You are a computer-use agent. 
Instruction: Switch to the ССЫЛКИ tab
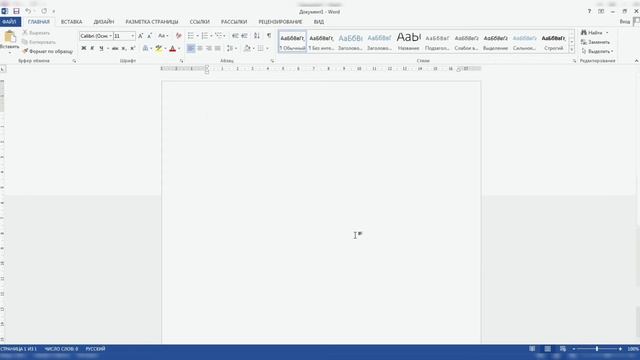(x=200, y=22)
